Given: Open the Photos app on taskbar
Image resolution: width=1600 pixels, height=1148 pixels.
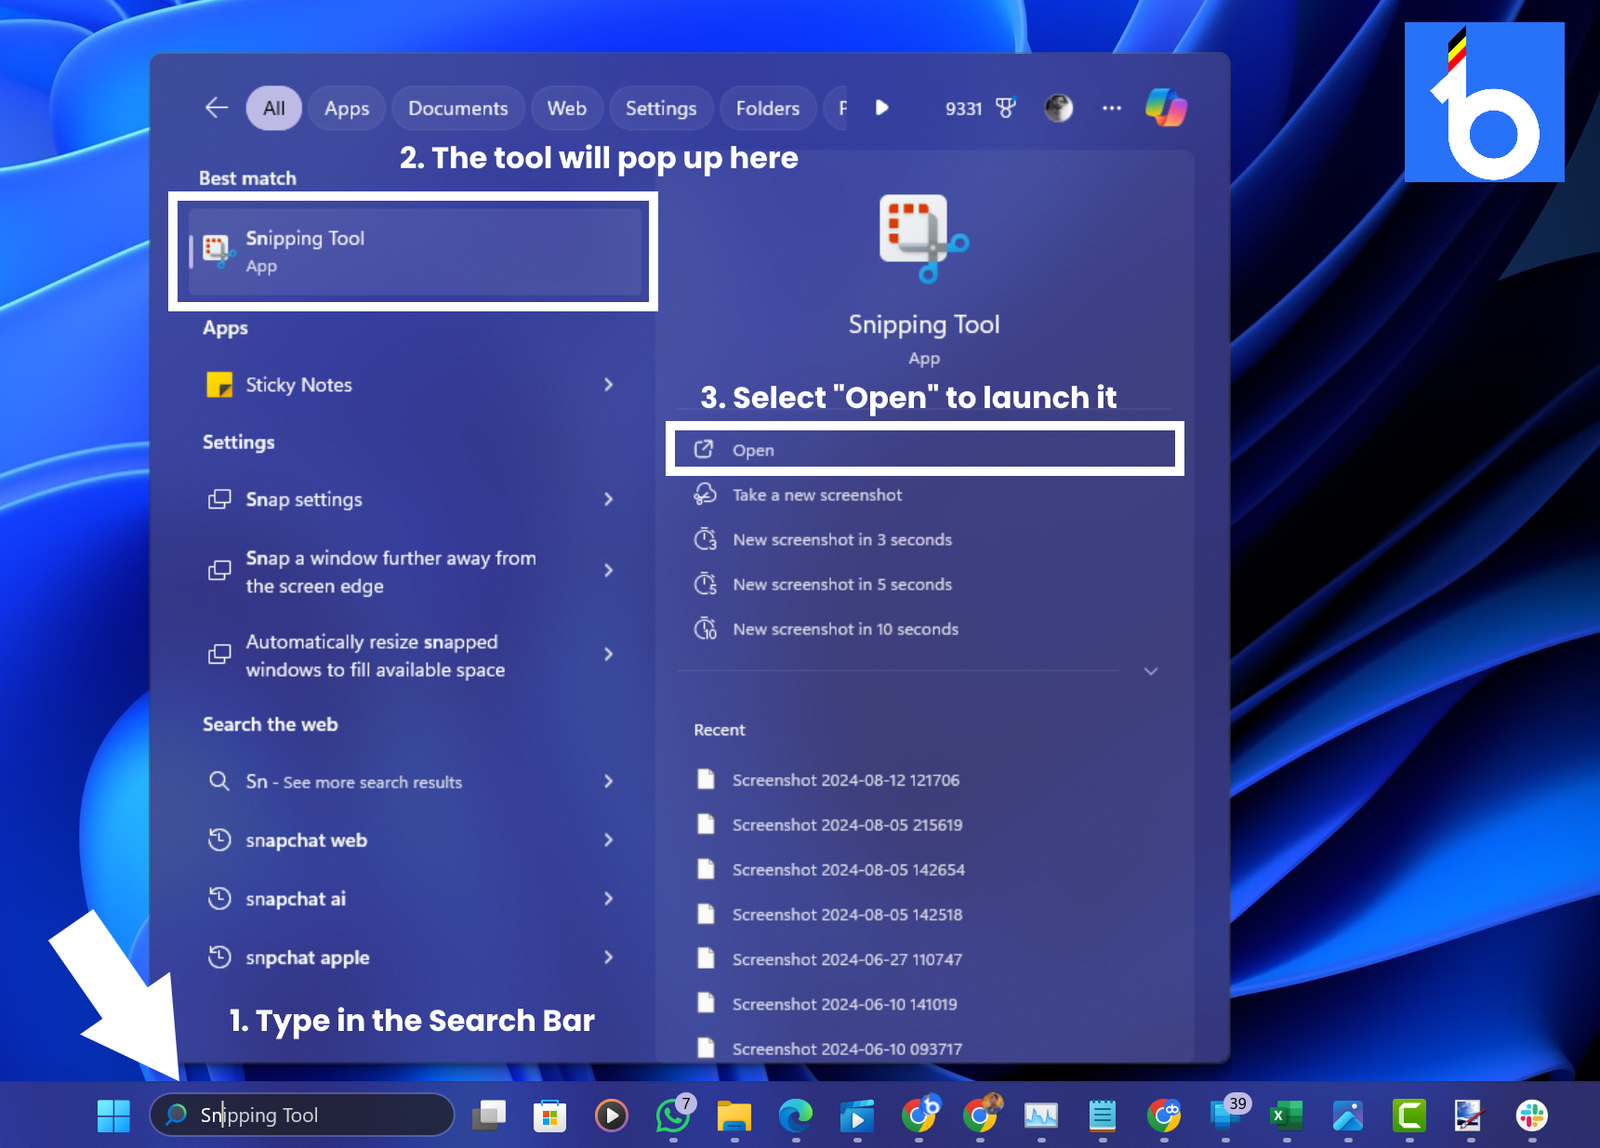Looking at the screenshot, I should coord(1348,1115).
